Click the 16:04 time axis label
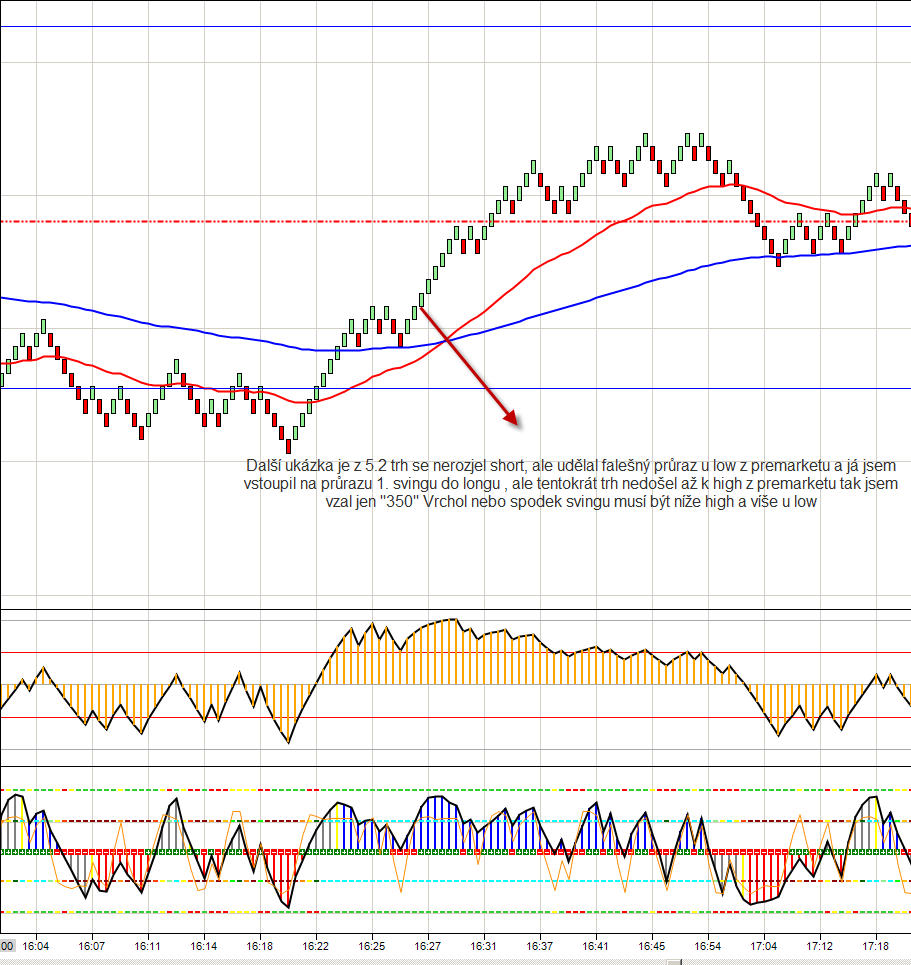The image size is (911, 965). pyautogui.click(x=36, y=946)
